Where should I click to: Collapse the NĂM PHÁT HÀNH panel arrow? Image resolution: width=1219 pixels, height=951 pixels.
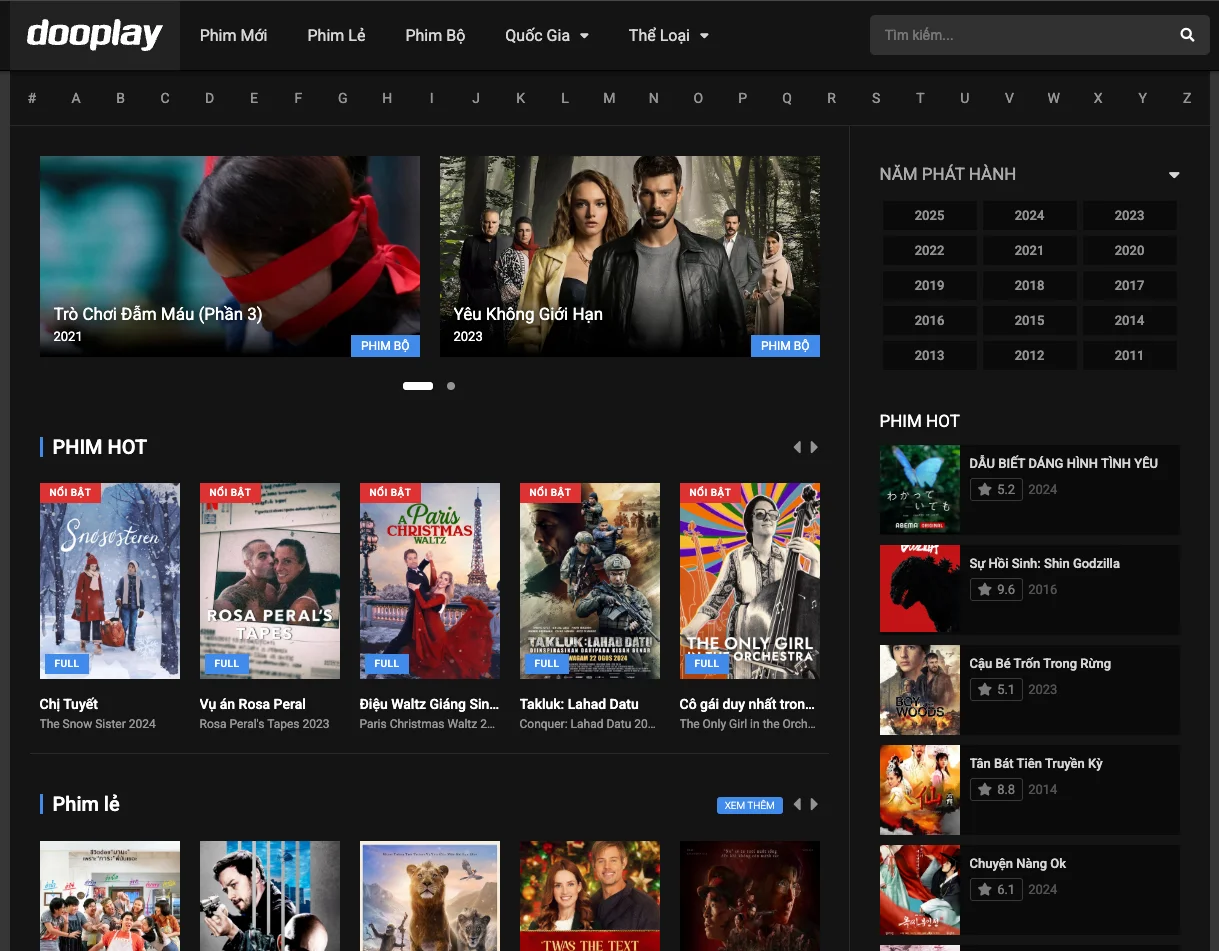tap(1172, 174)
